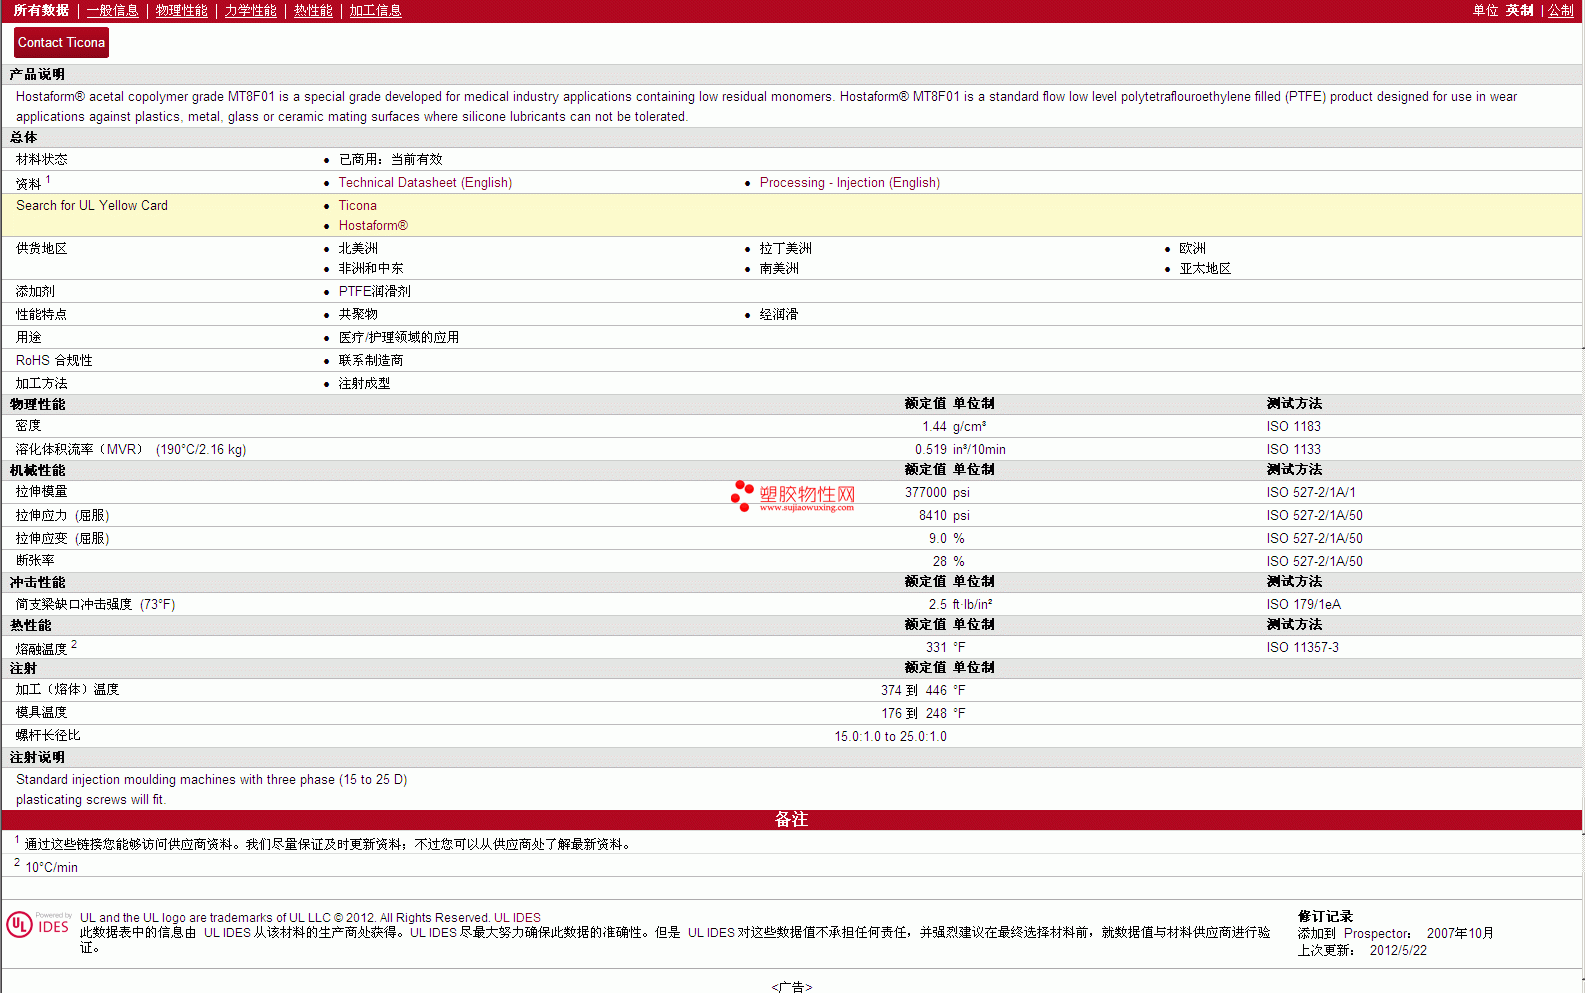Viewport: 1585px width, 993px height.
Task: Click the 注射成型 processing method entry
Action: pos(364,384)
